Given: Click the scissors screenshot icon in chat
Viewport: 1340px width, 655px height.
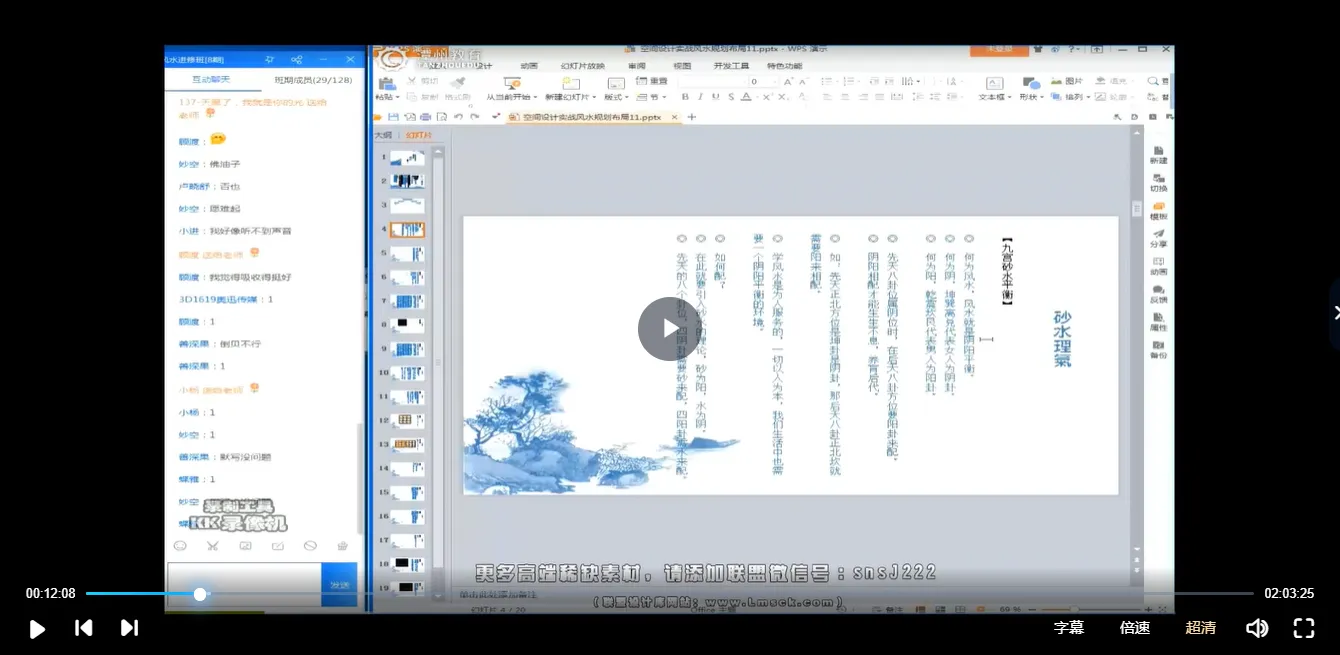Looking at the screenshot, I should (213, 546).
